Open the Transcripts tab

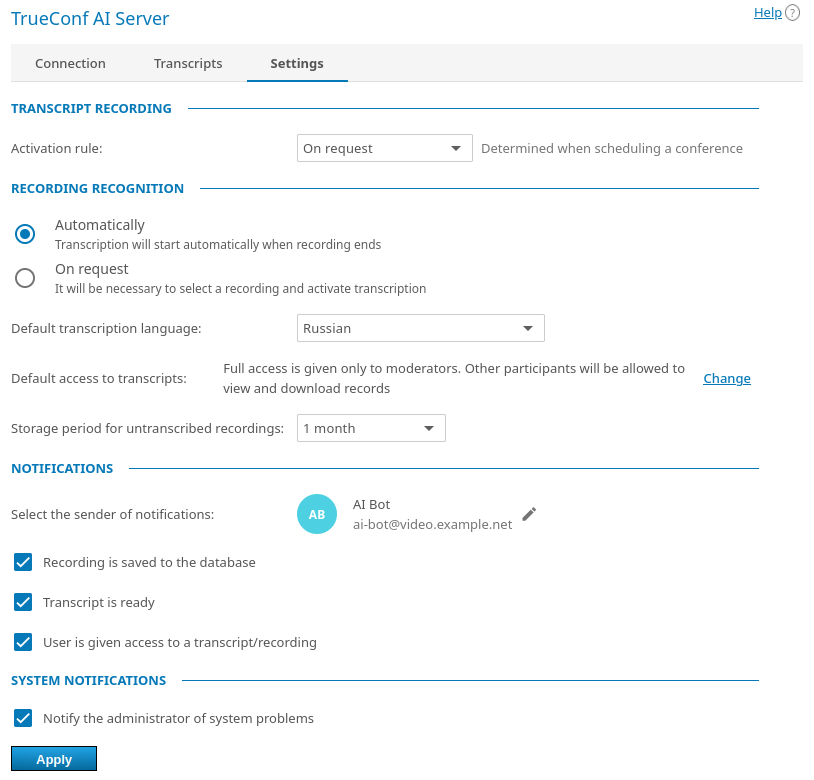pyautogui.click(x=188, y=63)
